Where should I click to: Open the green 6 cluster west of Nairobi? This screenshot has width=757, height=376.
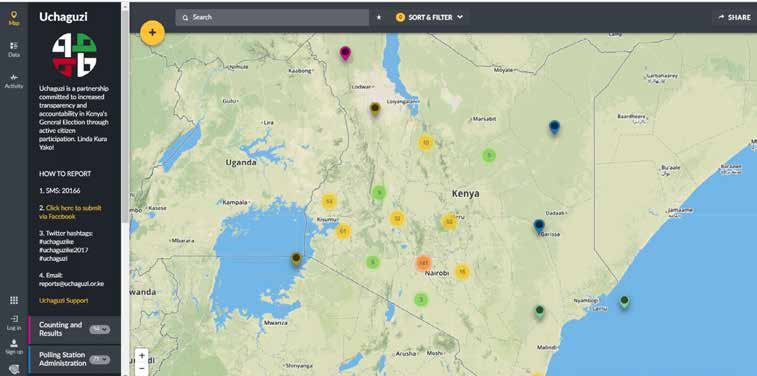coord(372,263)
